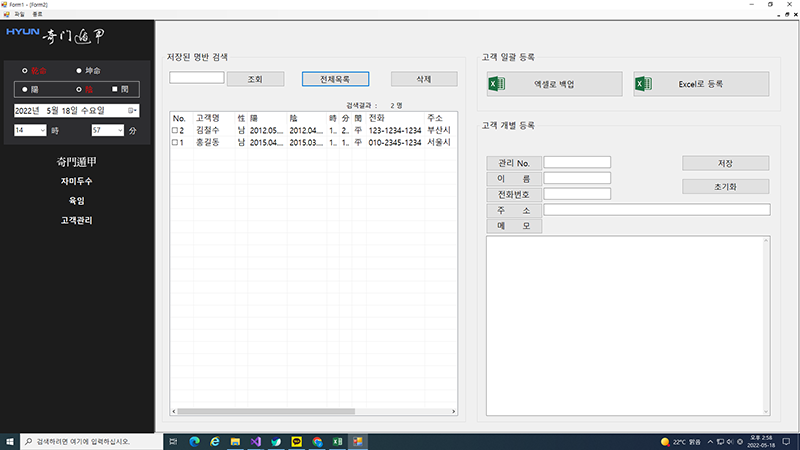
Task: Open the Windows Start menu
Action: point(10,441)
